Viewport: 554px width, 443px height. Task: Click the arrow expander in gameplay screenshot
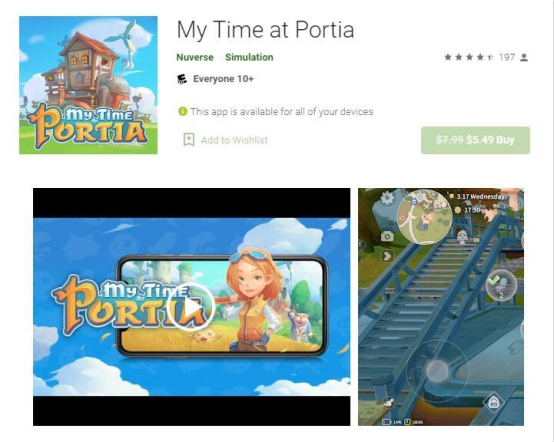(x=387, y=256)
